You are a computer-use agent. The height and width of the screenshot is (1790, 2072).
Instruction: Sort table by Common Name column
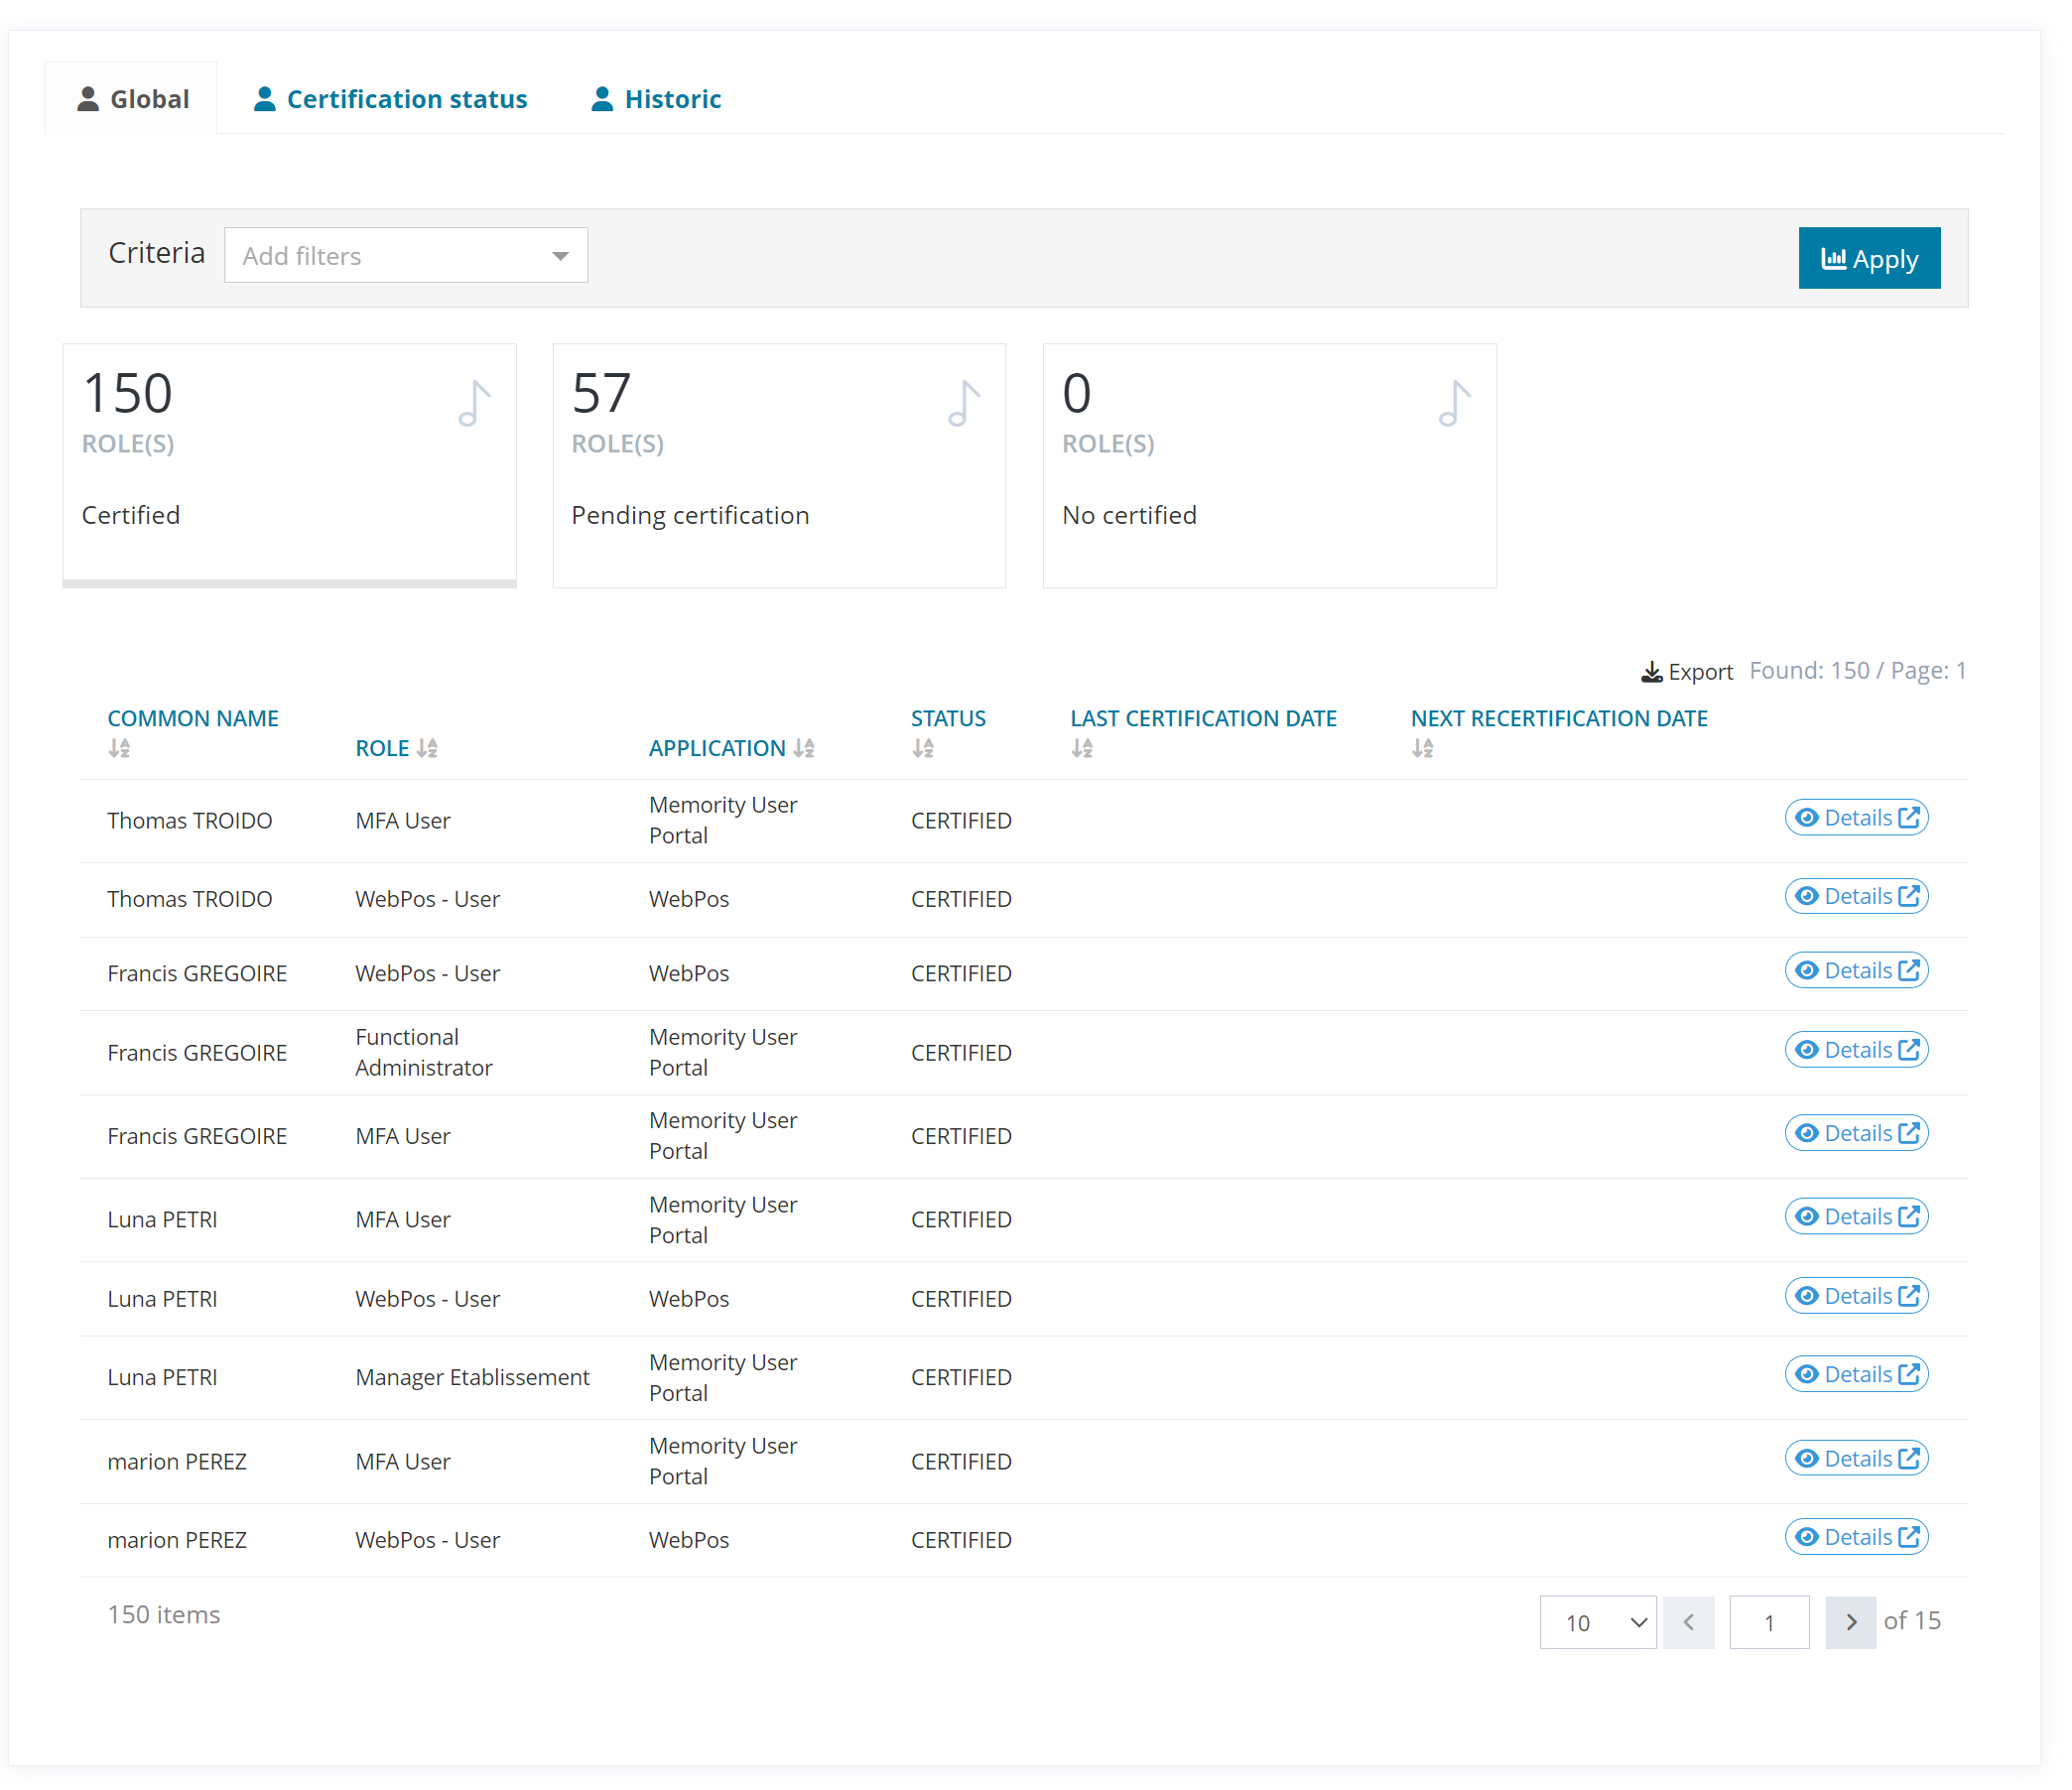click(119, 748)
